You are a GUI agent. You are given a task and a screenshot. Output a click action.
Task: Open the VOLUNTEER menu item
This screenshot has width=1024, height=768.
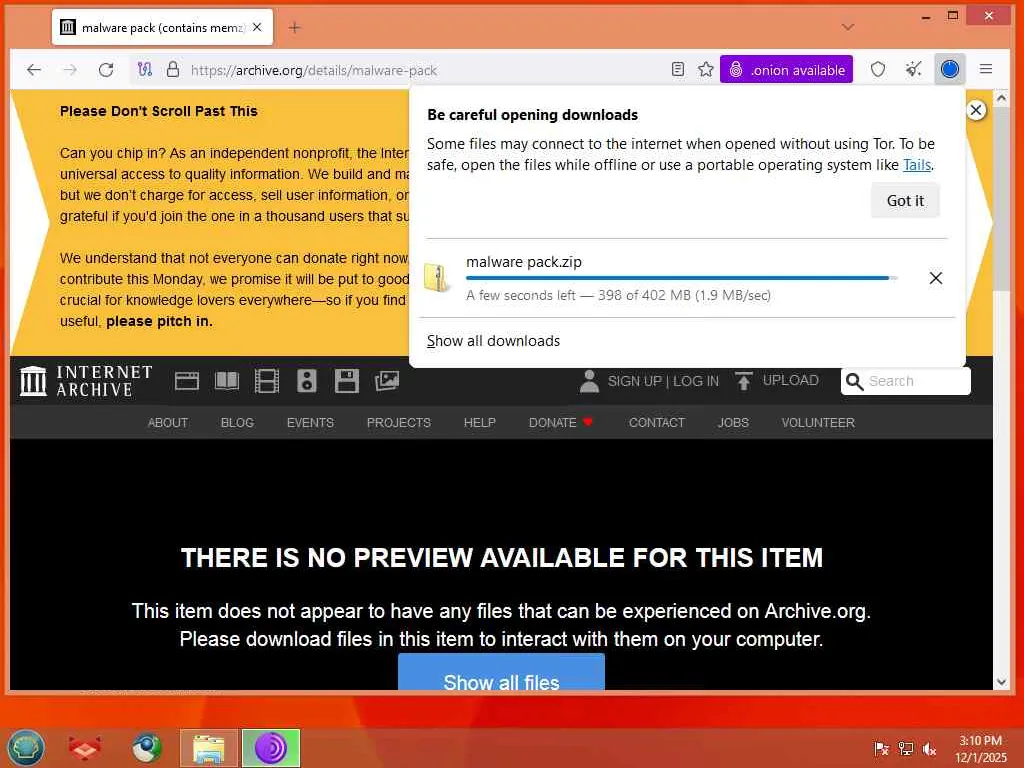818,423
